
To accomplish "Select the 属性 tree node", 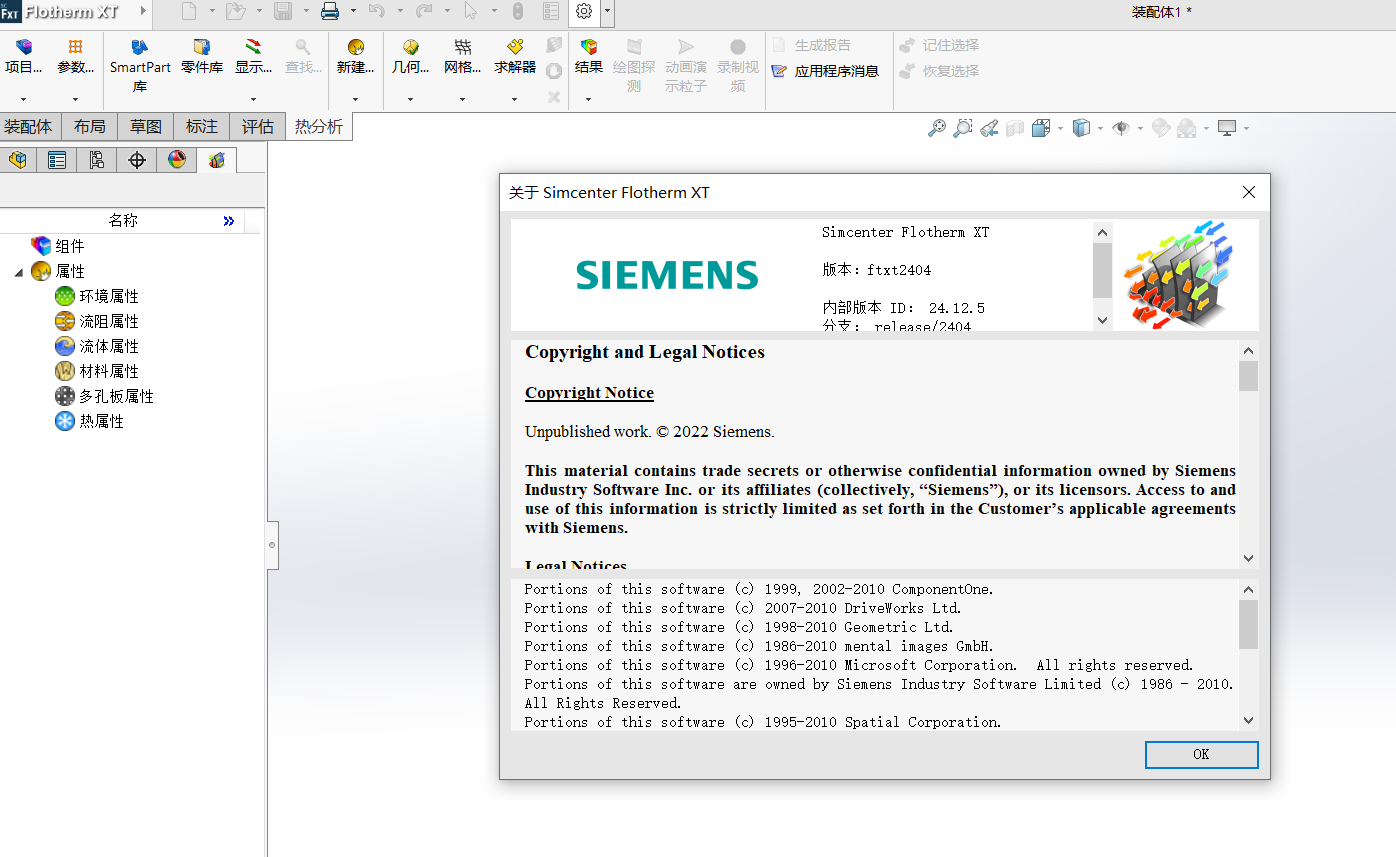I will click(x=70, y=271).
